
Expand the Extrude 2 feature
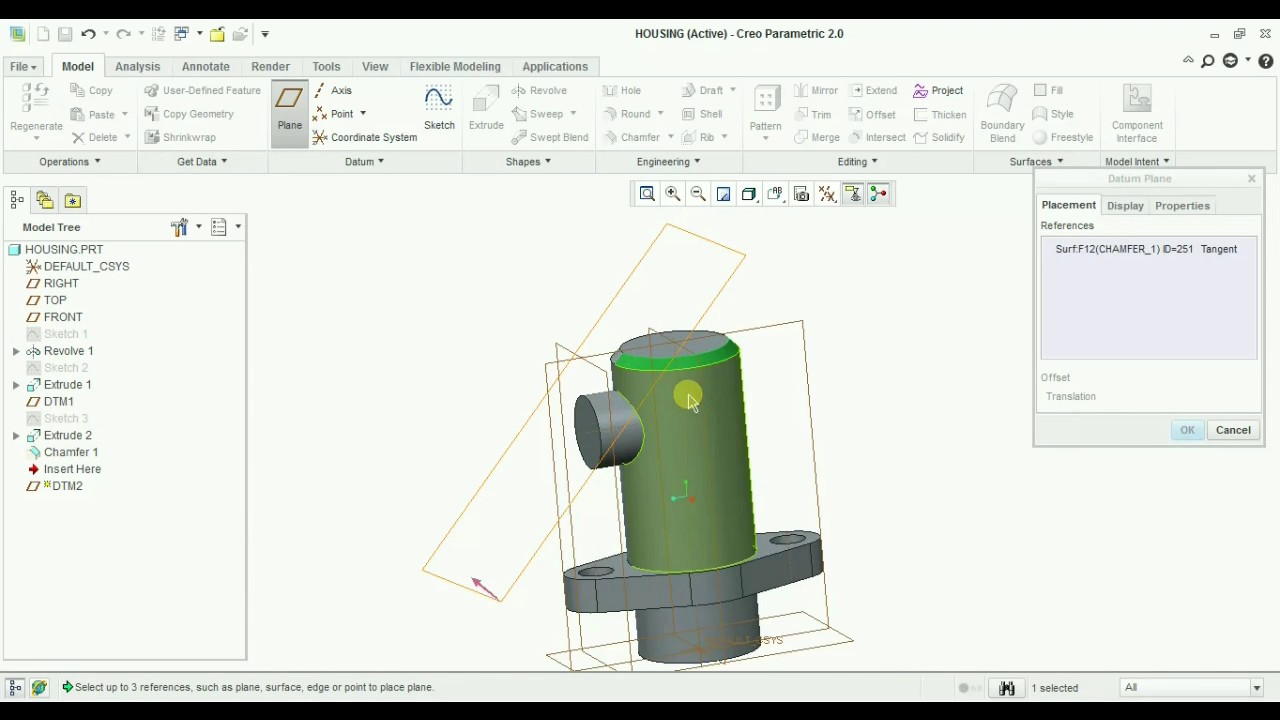coord(16,436)
